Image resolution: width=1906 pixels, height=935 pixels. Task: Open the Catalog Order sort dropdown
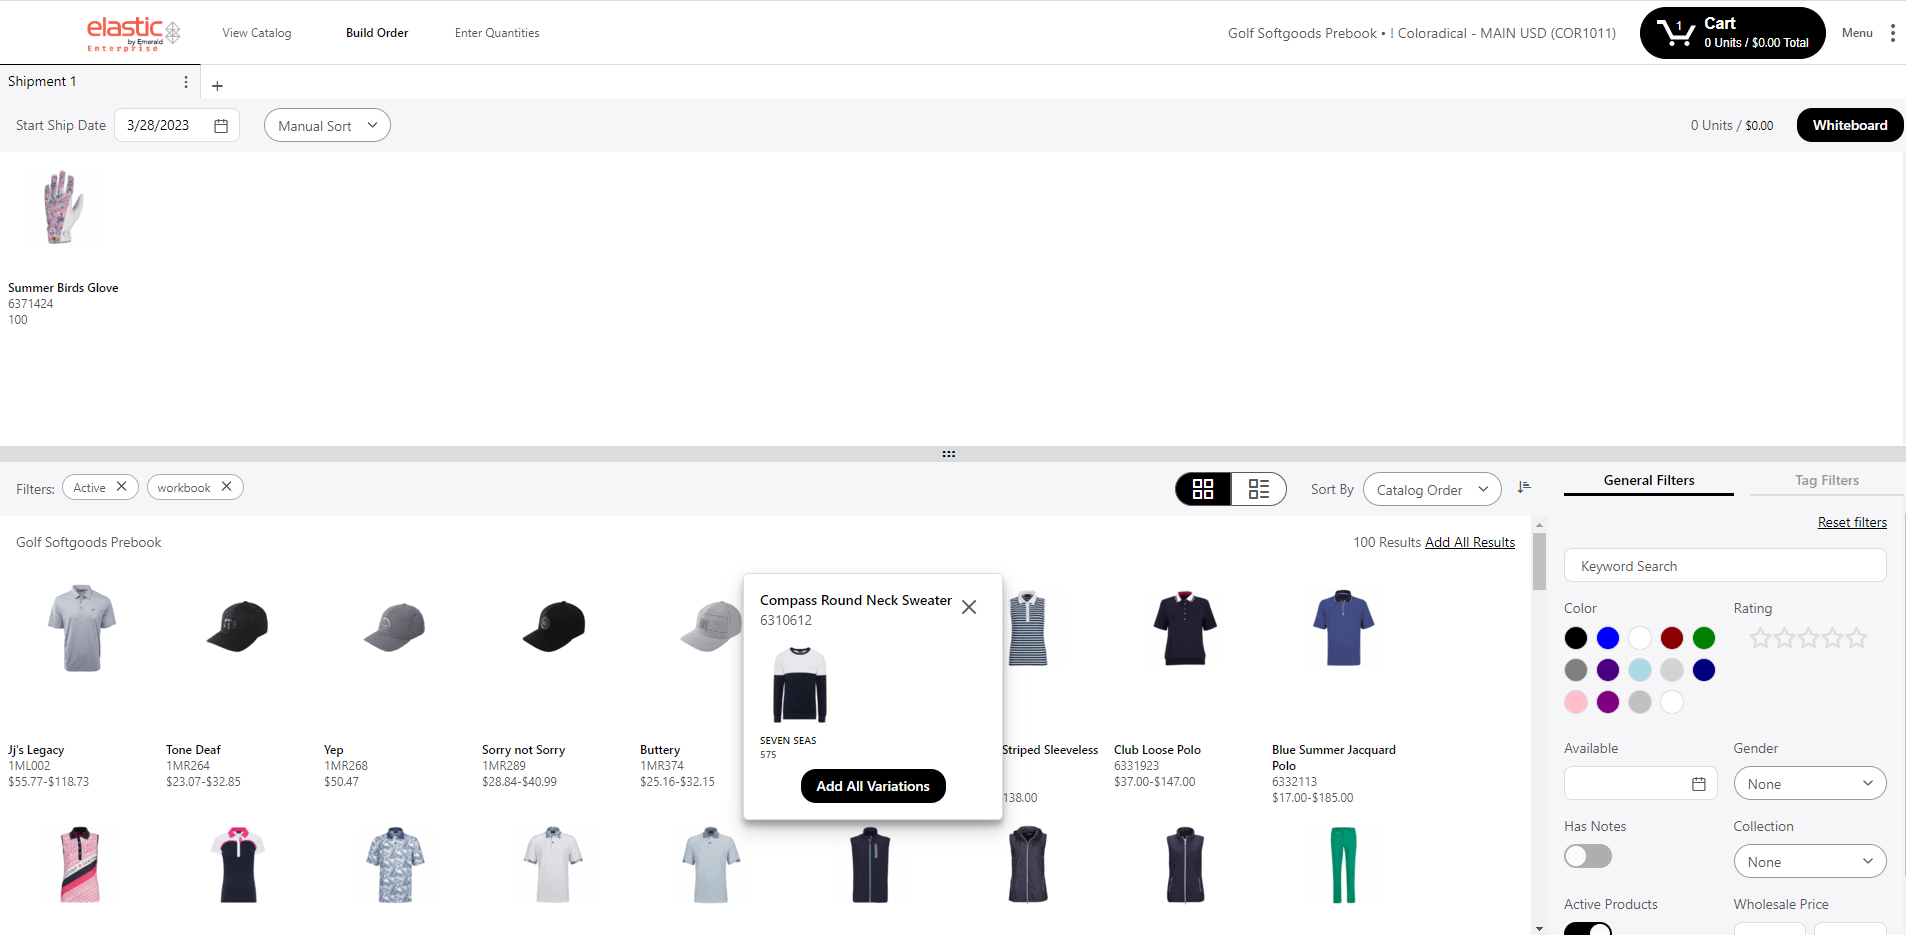coord(1431,490)
